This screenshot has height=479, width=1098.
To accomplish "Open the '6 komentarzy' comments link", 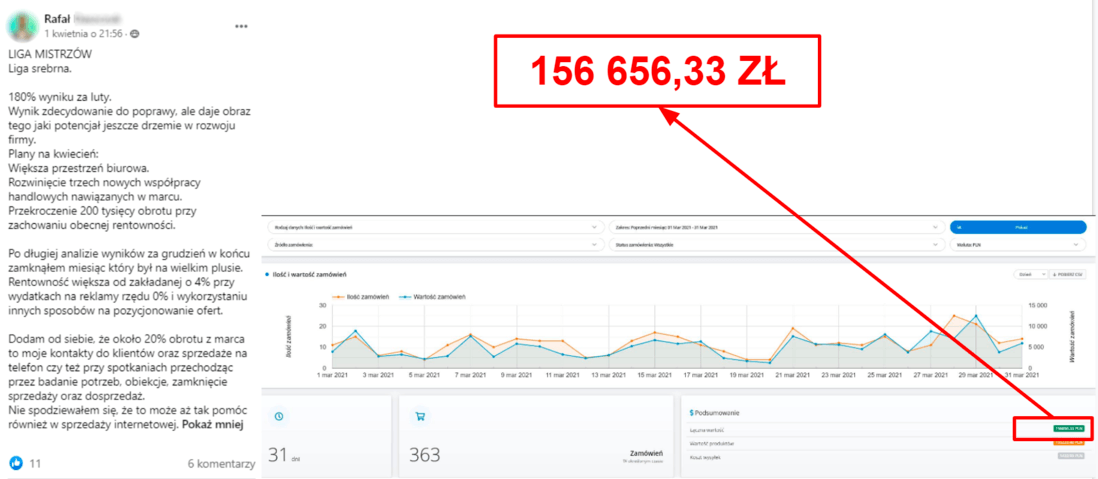I will tap(219, 464).
